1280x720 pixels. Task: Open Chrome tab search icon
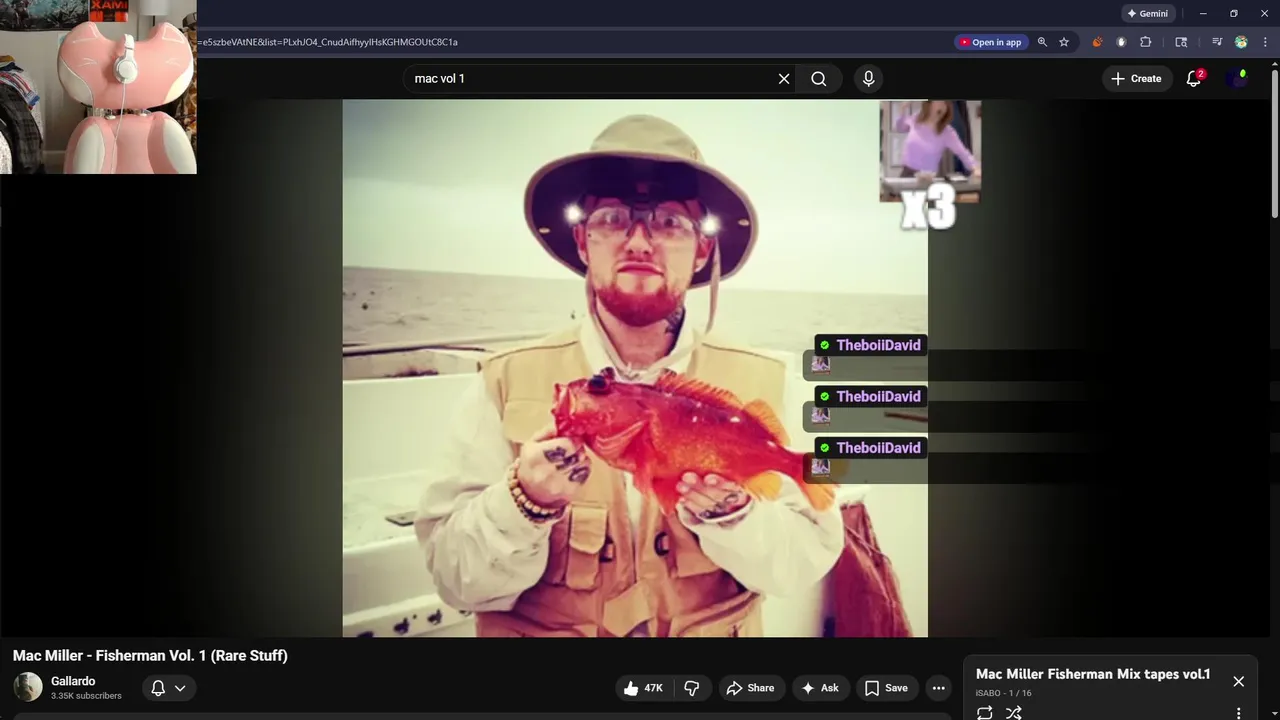pos(1181,42)
